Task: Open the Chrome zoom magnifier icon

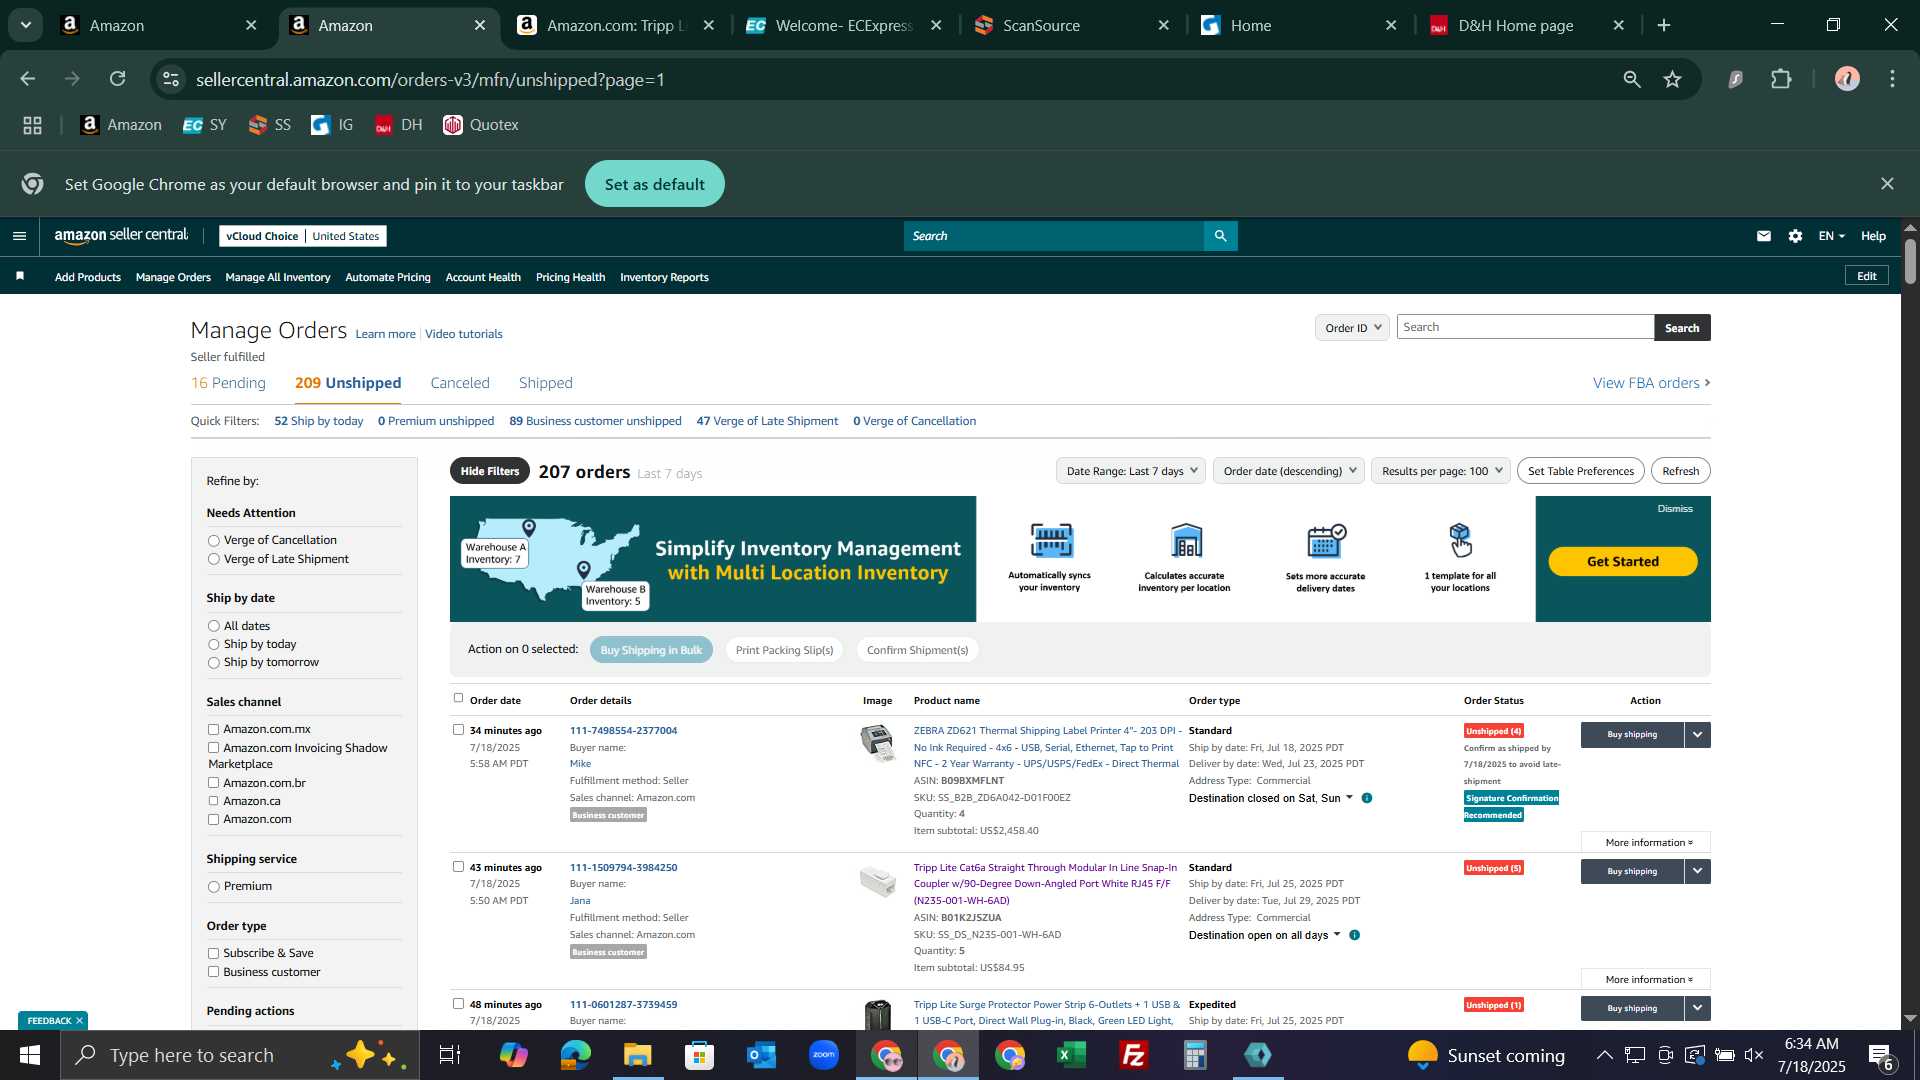Action: click(x=1632, y=79)
